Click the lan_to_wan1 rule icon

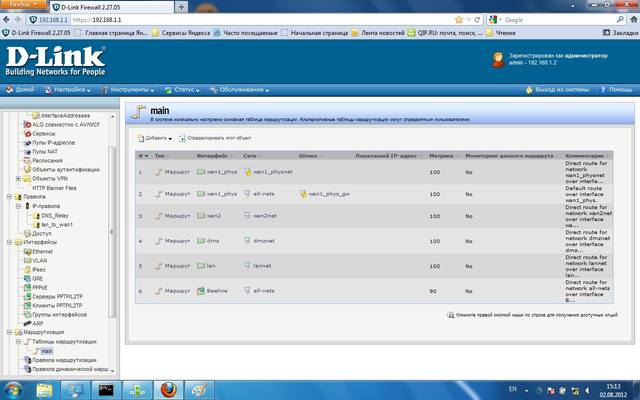pos(36,224)
